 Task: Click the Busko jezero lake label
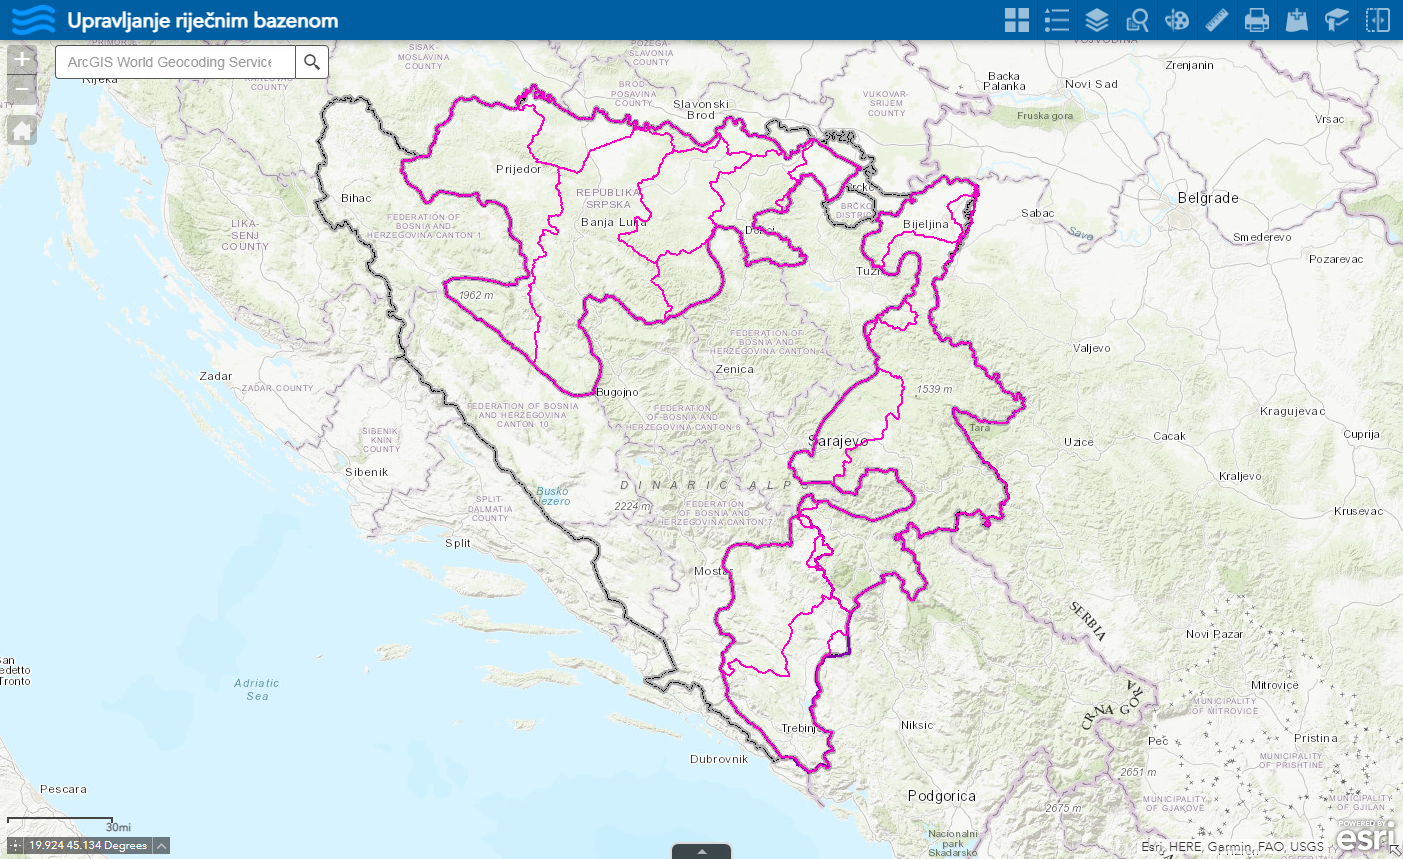[553, 496]
